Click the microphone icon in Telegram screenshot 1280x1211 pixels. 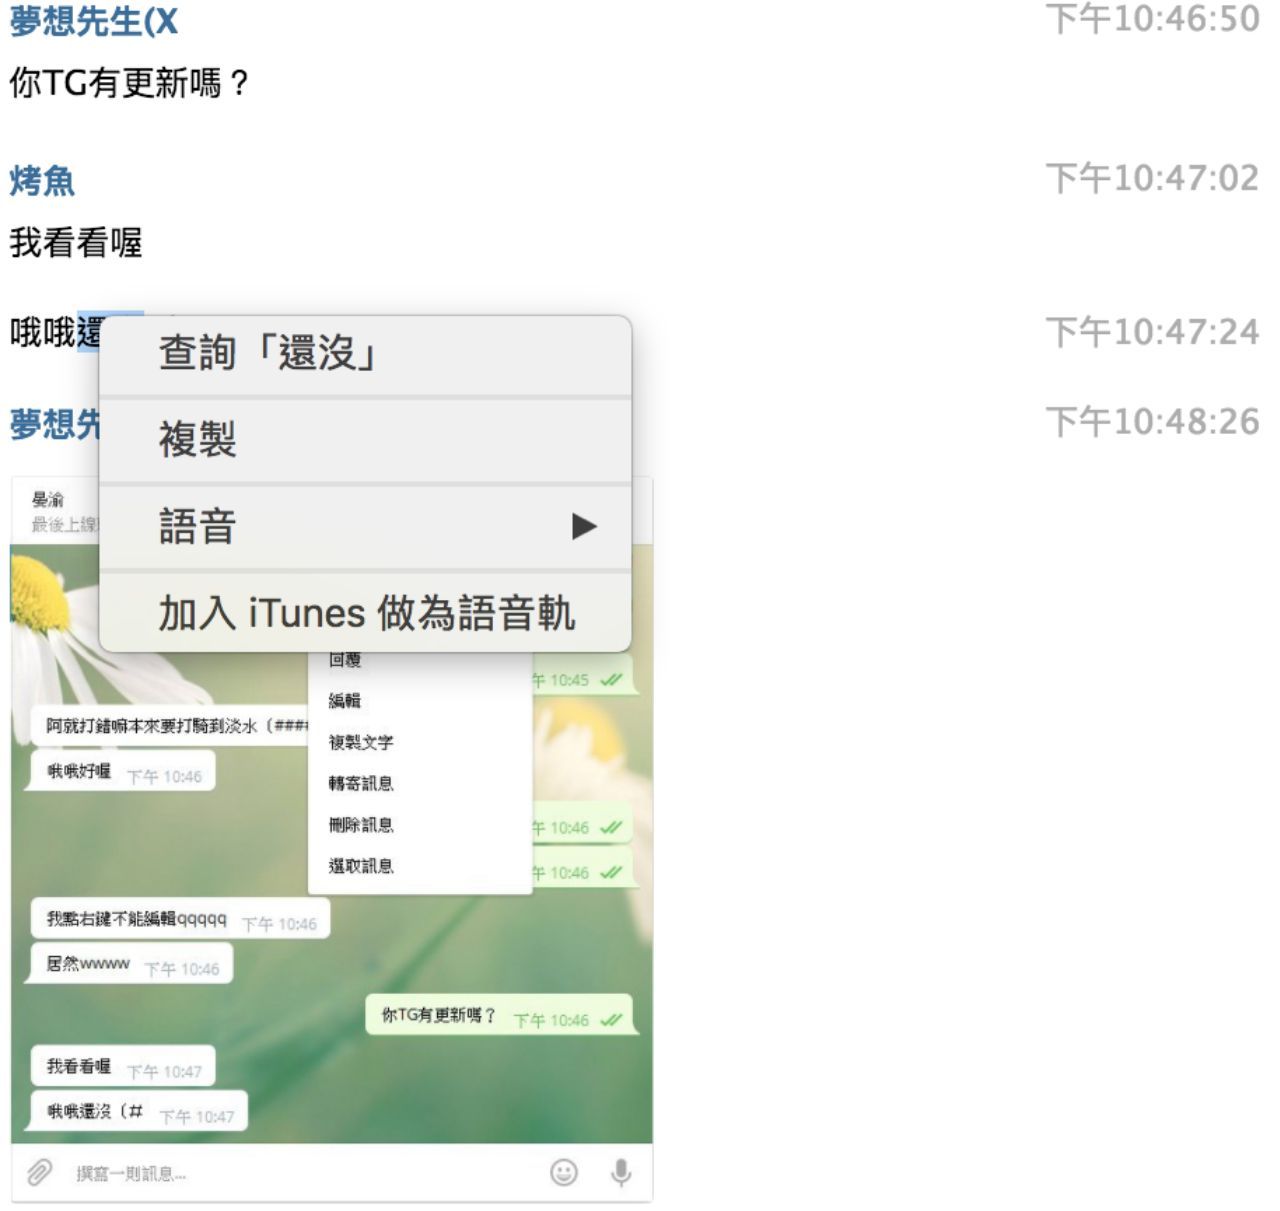(x=621, y=1172)
